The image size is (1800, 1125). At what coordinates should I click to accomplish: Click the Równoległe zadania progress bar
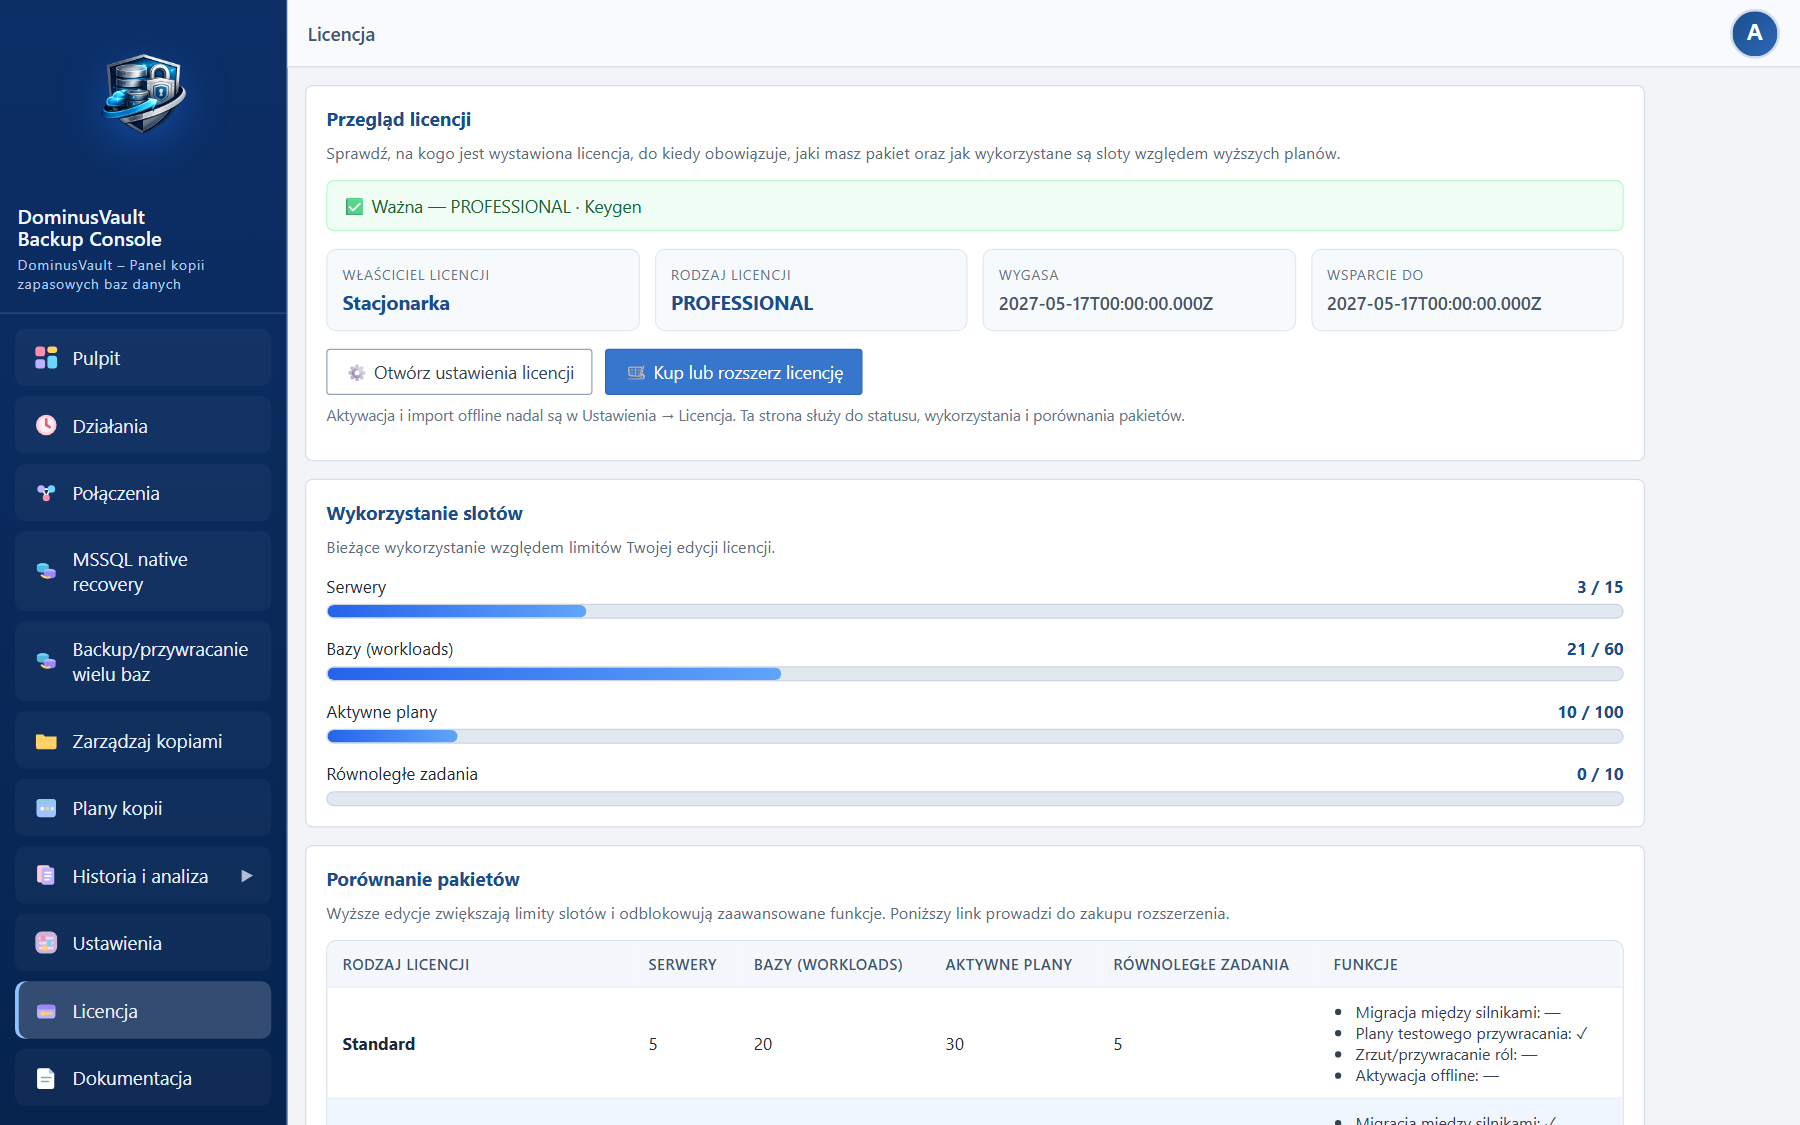coord(975,799)
